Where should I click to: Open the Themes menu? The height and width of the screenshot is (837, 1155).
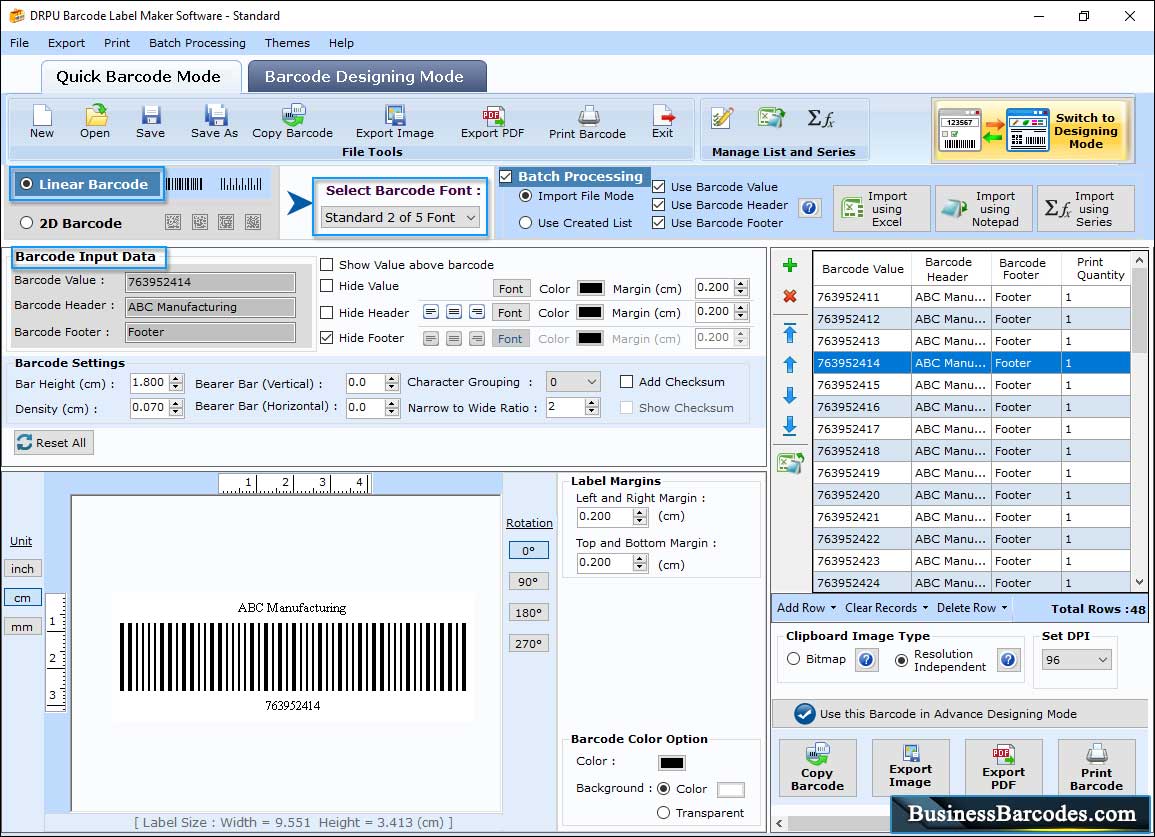tap(287, 43)
